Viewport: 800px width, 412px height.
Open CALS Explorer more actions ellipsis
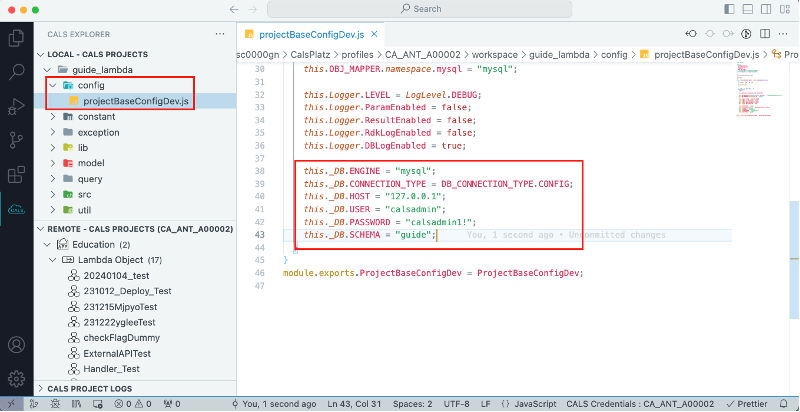coord(220,34)
